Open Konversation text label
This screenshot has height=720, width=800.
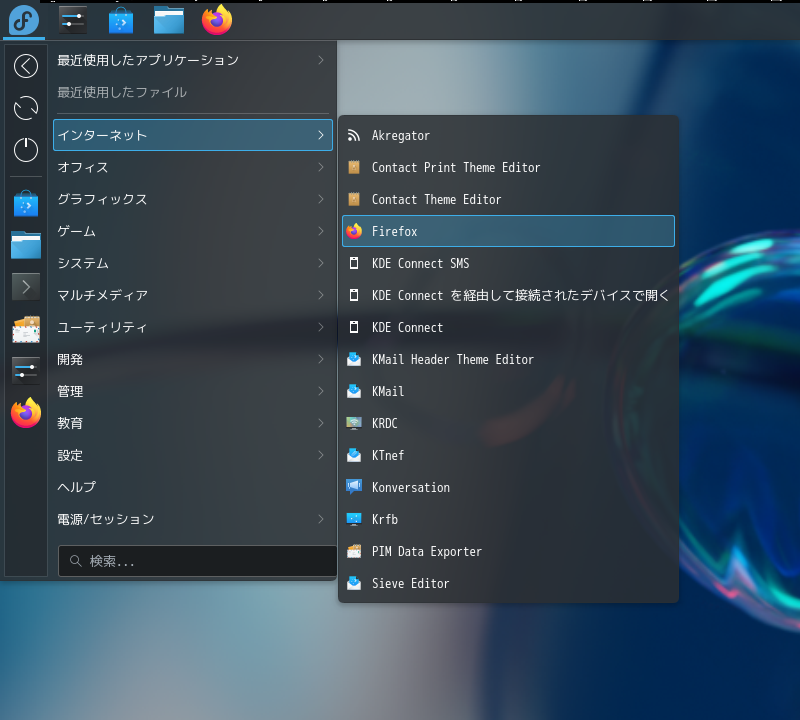pos(411,487)
